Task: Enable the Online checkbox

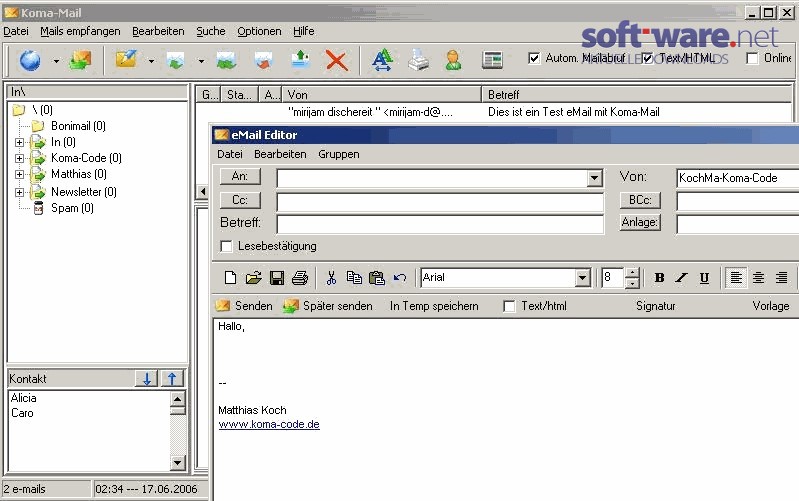Action: (x=752, y=58)
